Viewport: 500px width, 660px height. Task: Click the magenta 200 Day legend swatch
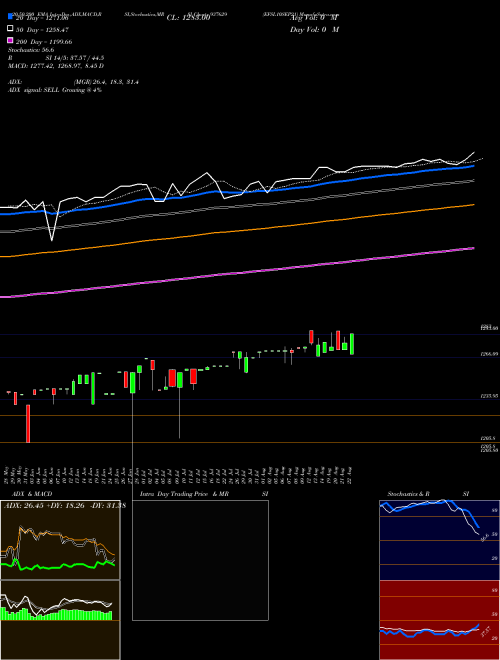11,40
